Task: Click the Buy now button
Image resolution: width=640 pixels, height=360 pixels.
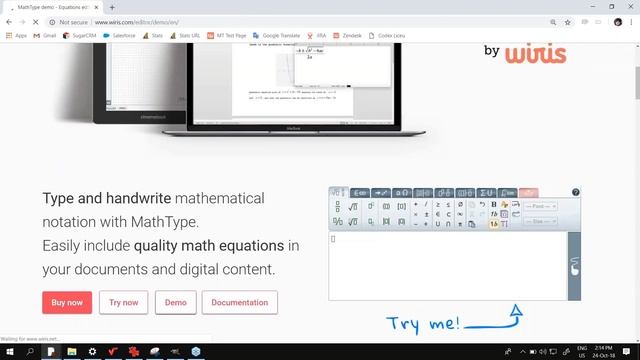Action: tap(67, 302)
